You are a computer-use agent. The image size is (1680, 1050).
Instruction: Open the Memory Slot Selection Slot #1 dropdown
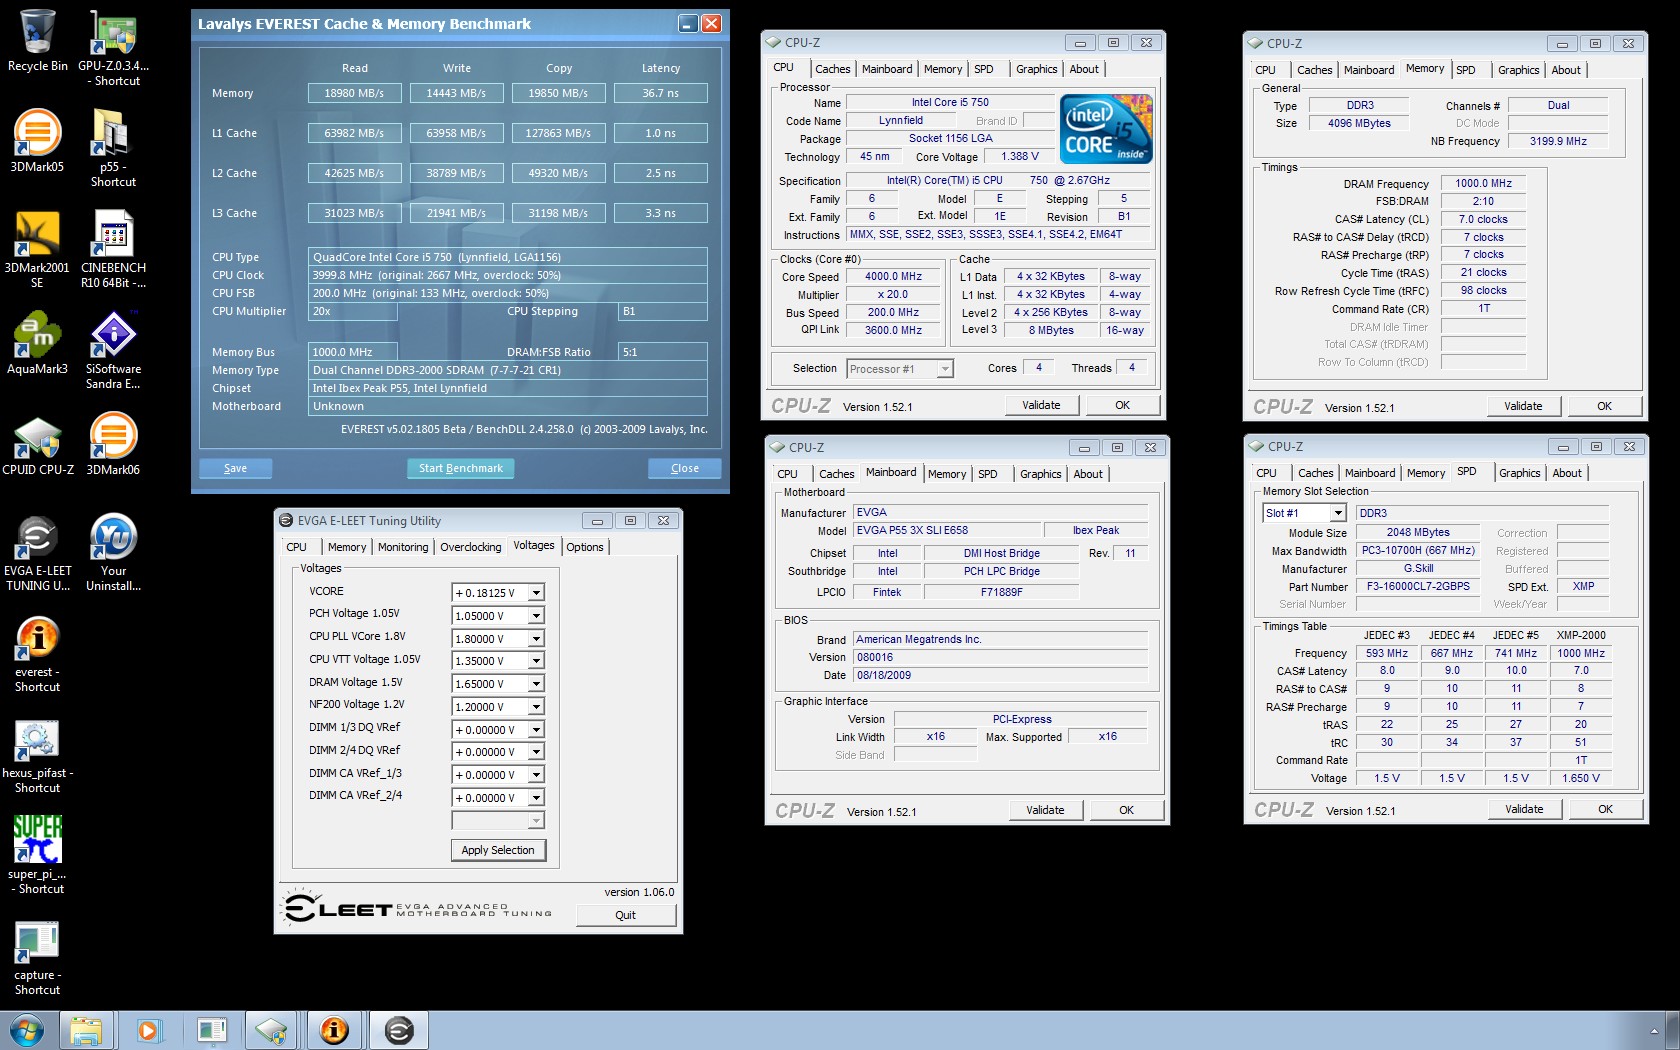1339,513
